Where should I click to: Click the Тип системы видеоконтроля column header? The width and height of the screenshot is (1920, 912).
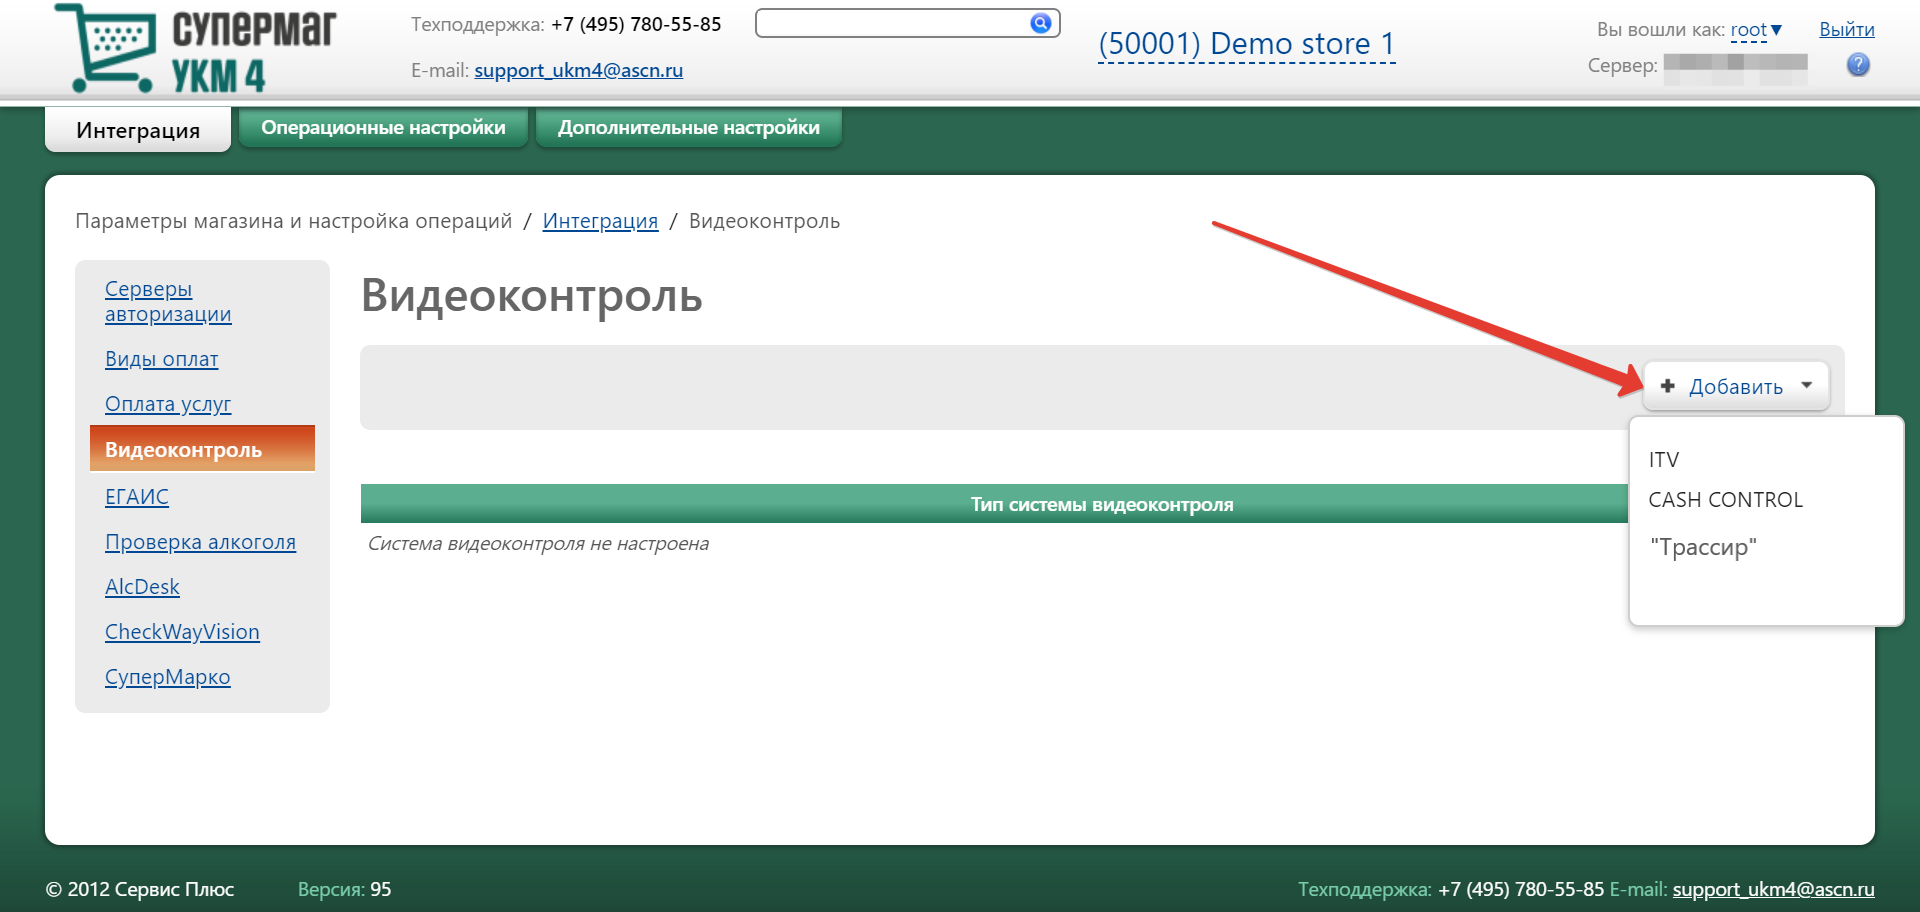[1102, 504]
